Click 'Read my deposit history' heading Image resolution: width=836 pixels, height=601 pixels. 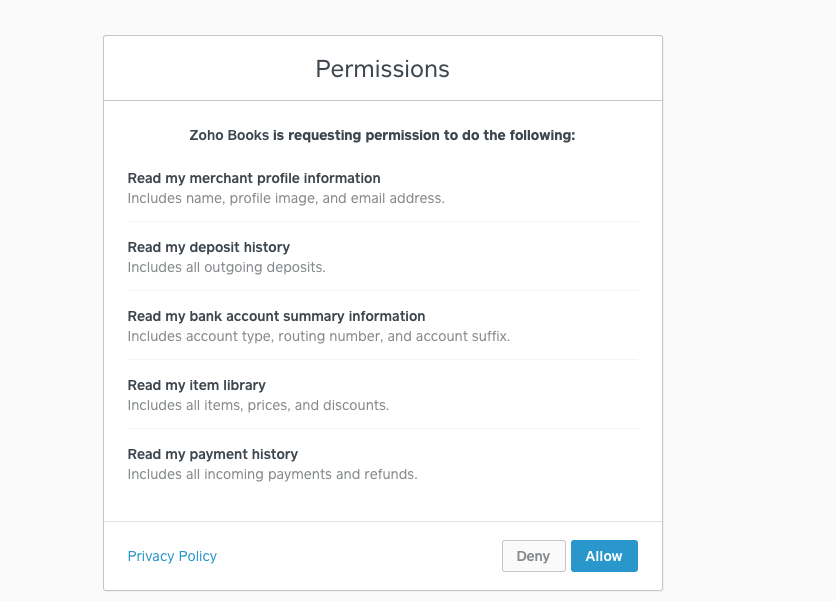208,247
